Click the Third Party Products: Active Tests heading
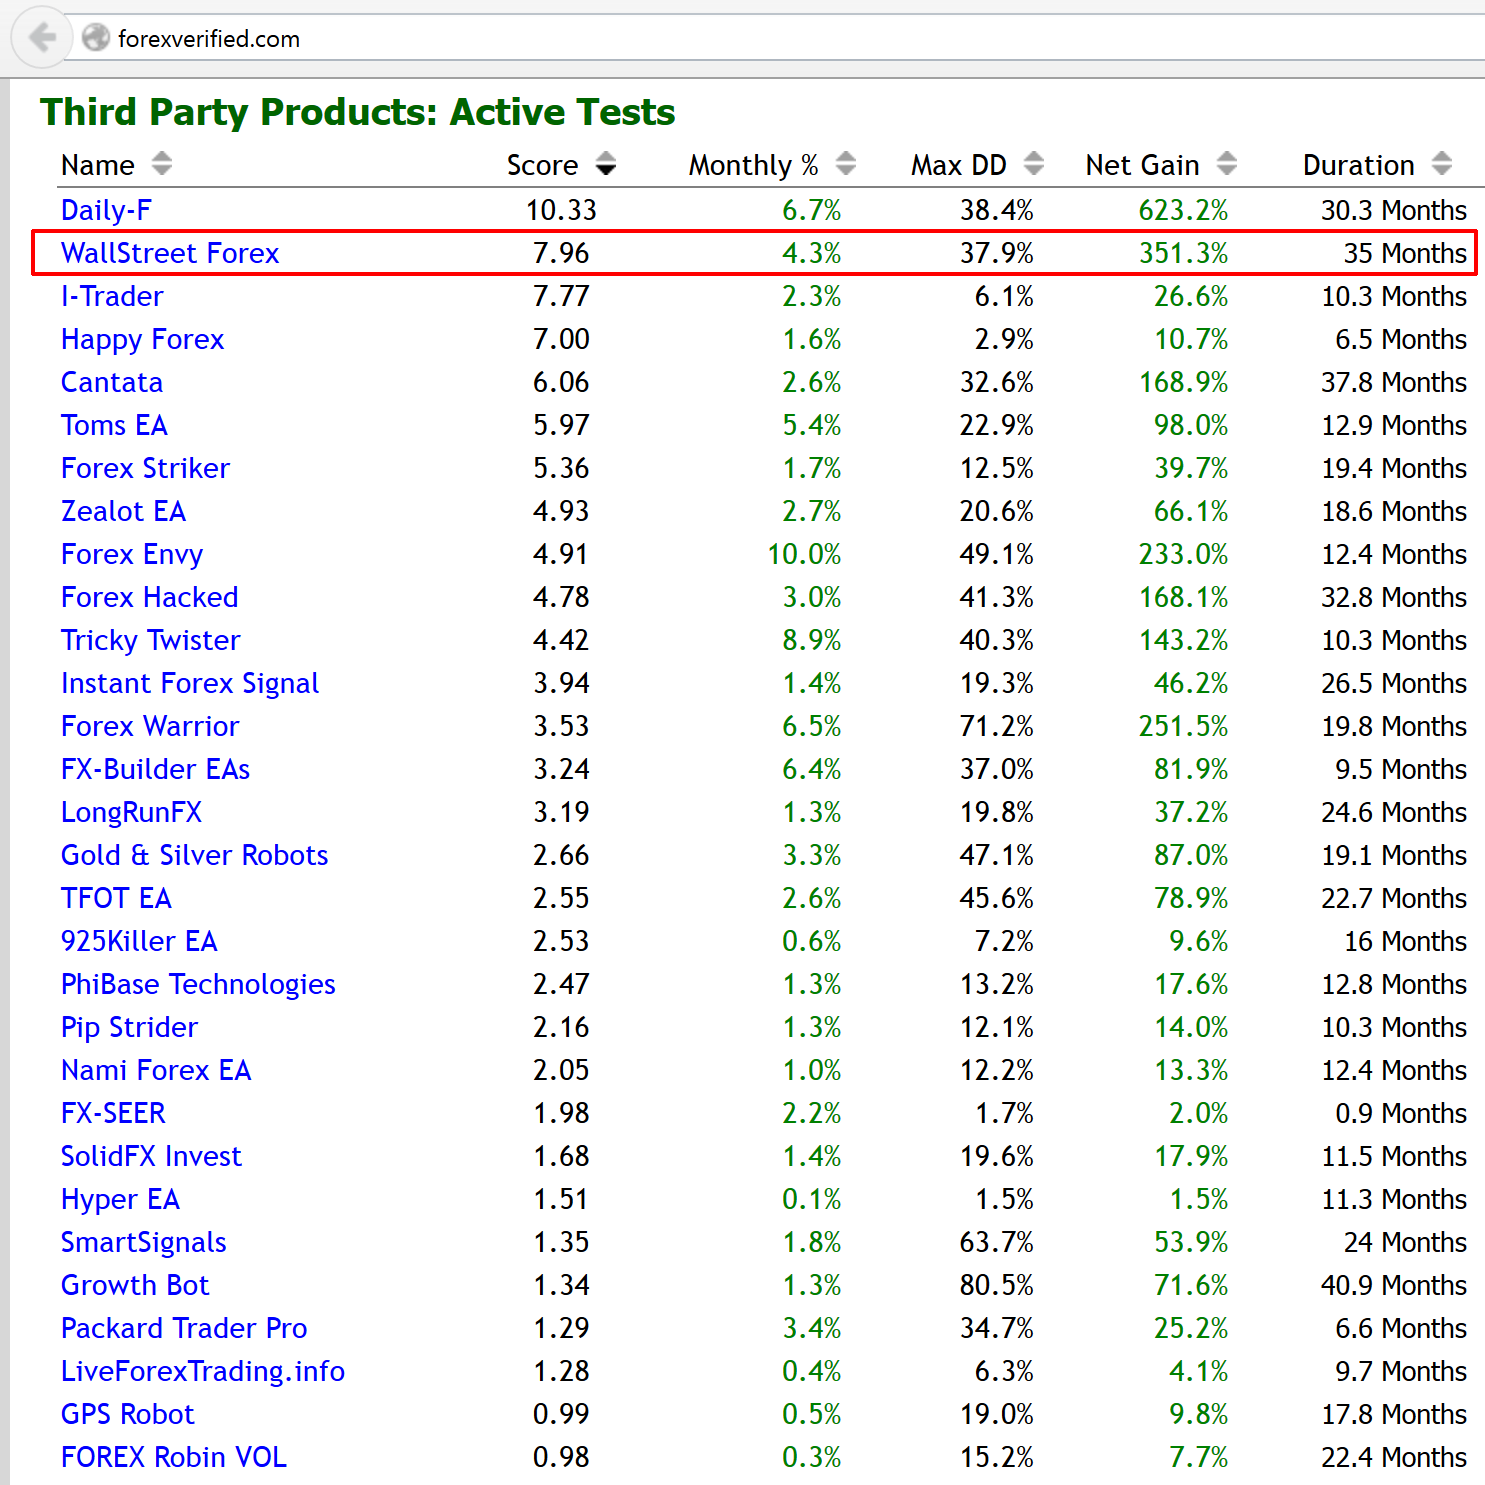 tap(358, 112)
